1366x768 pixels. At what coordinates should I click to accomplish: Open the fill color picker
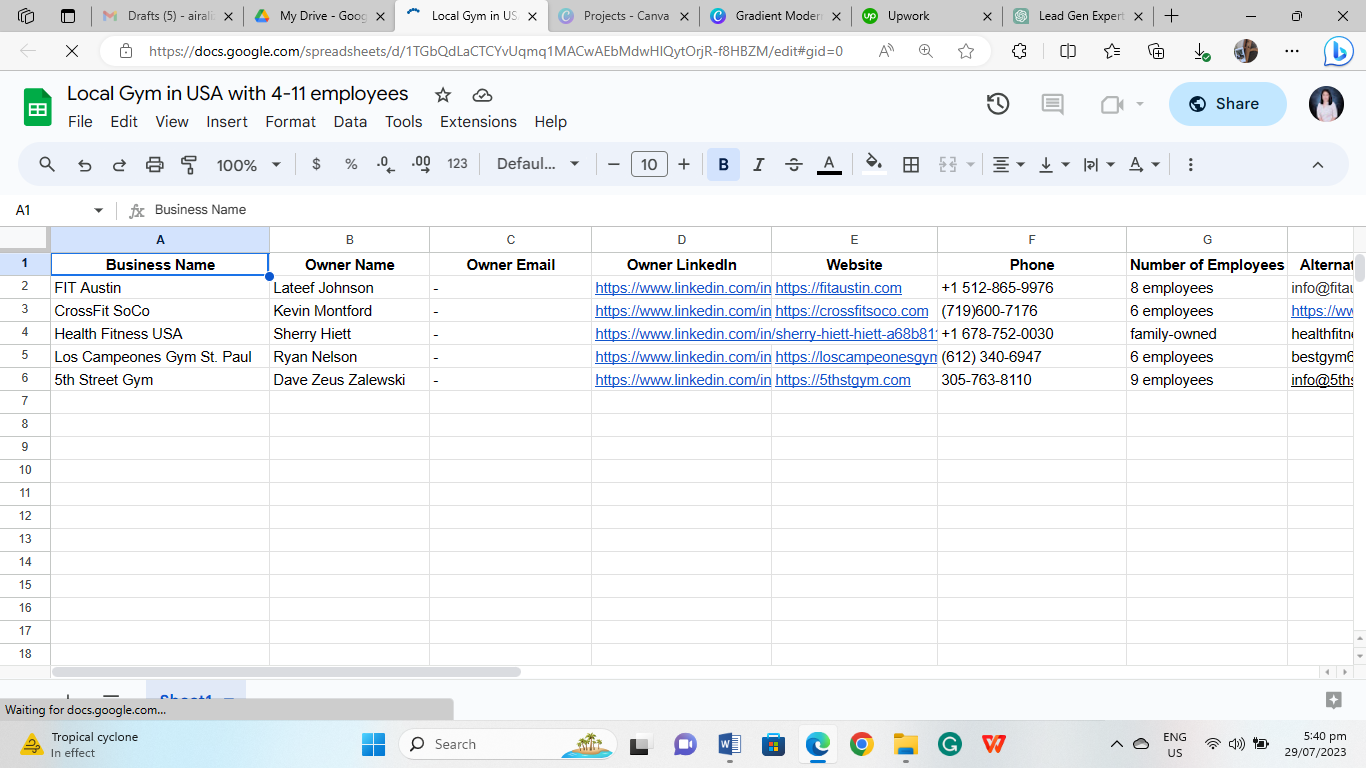coord(874,165)
